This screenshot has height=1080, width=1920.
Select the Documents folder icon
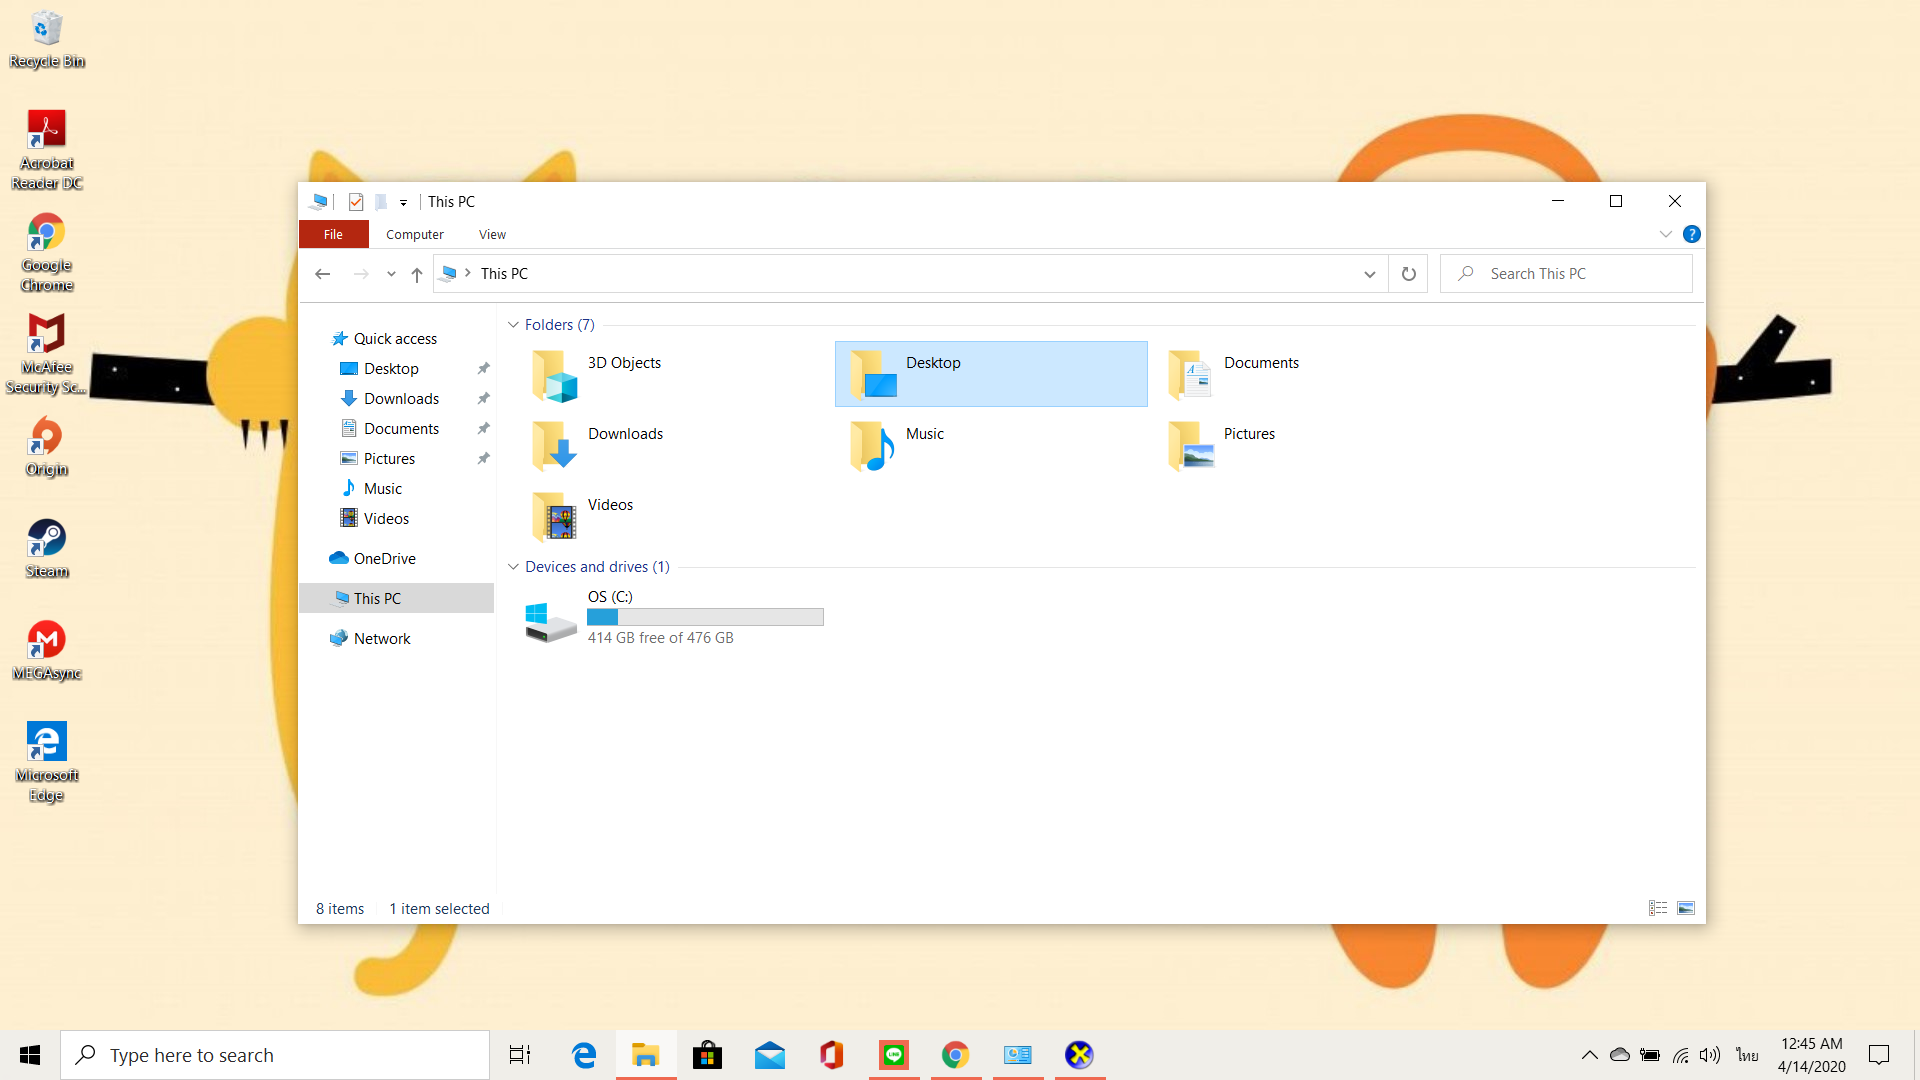point(1190,375)
